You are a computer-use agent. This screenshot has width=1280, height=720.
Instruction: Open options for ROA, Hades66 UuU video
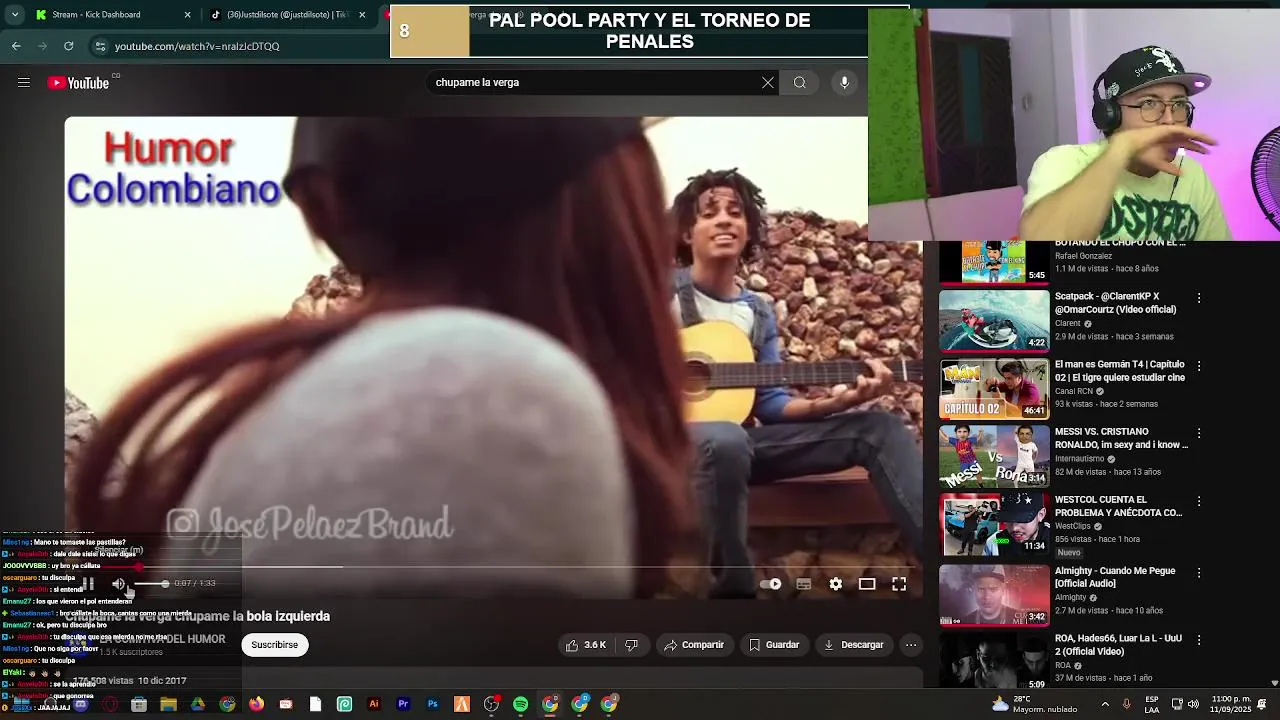[1199, 640]
